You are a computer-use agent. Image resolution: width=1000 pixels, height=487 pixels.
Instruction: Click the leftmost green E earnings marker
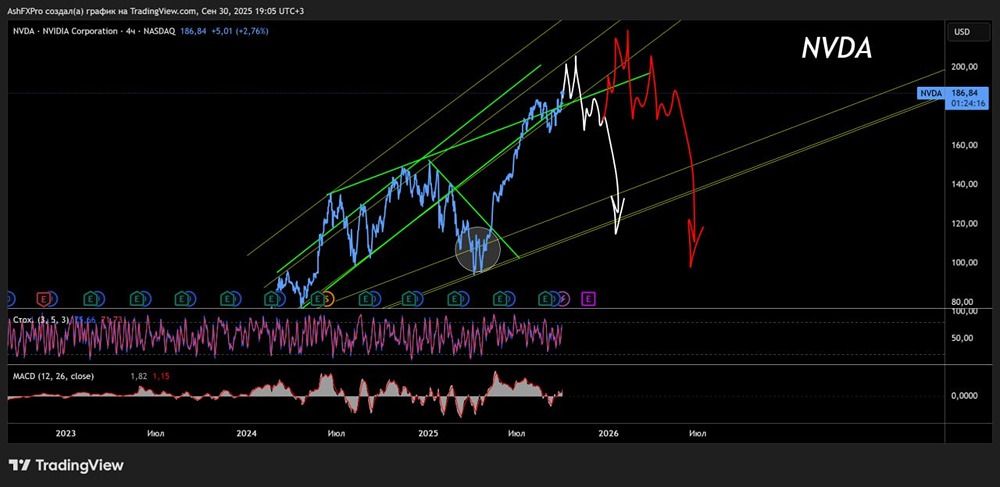[x=89, y=298]
